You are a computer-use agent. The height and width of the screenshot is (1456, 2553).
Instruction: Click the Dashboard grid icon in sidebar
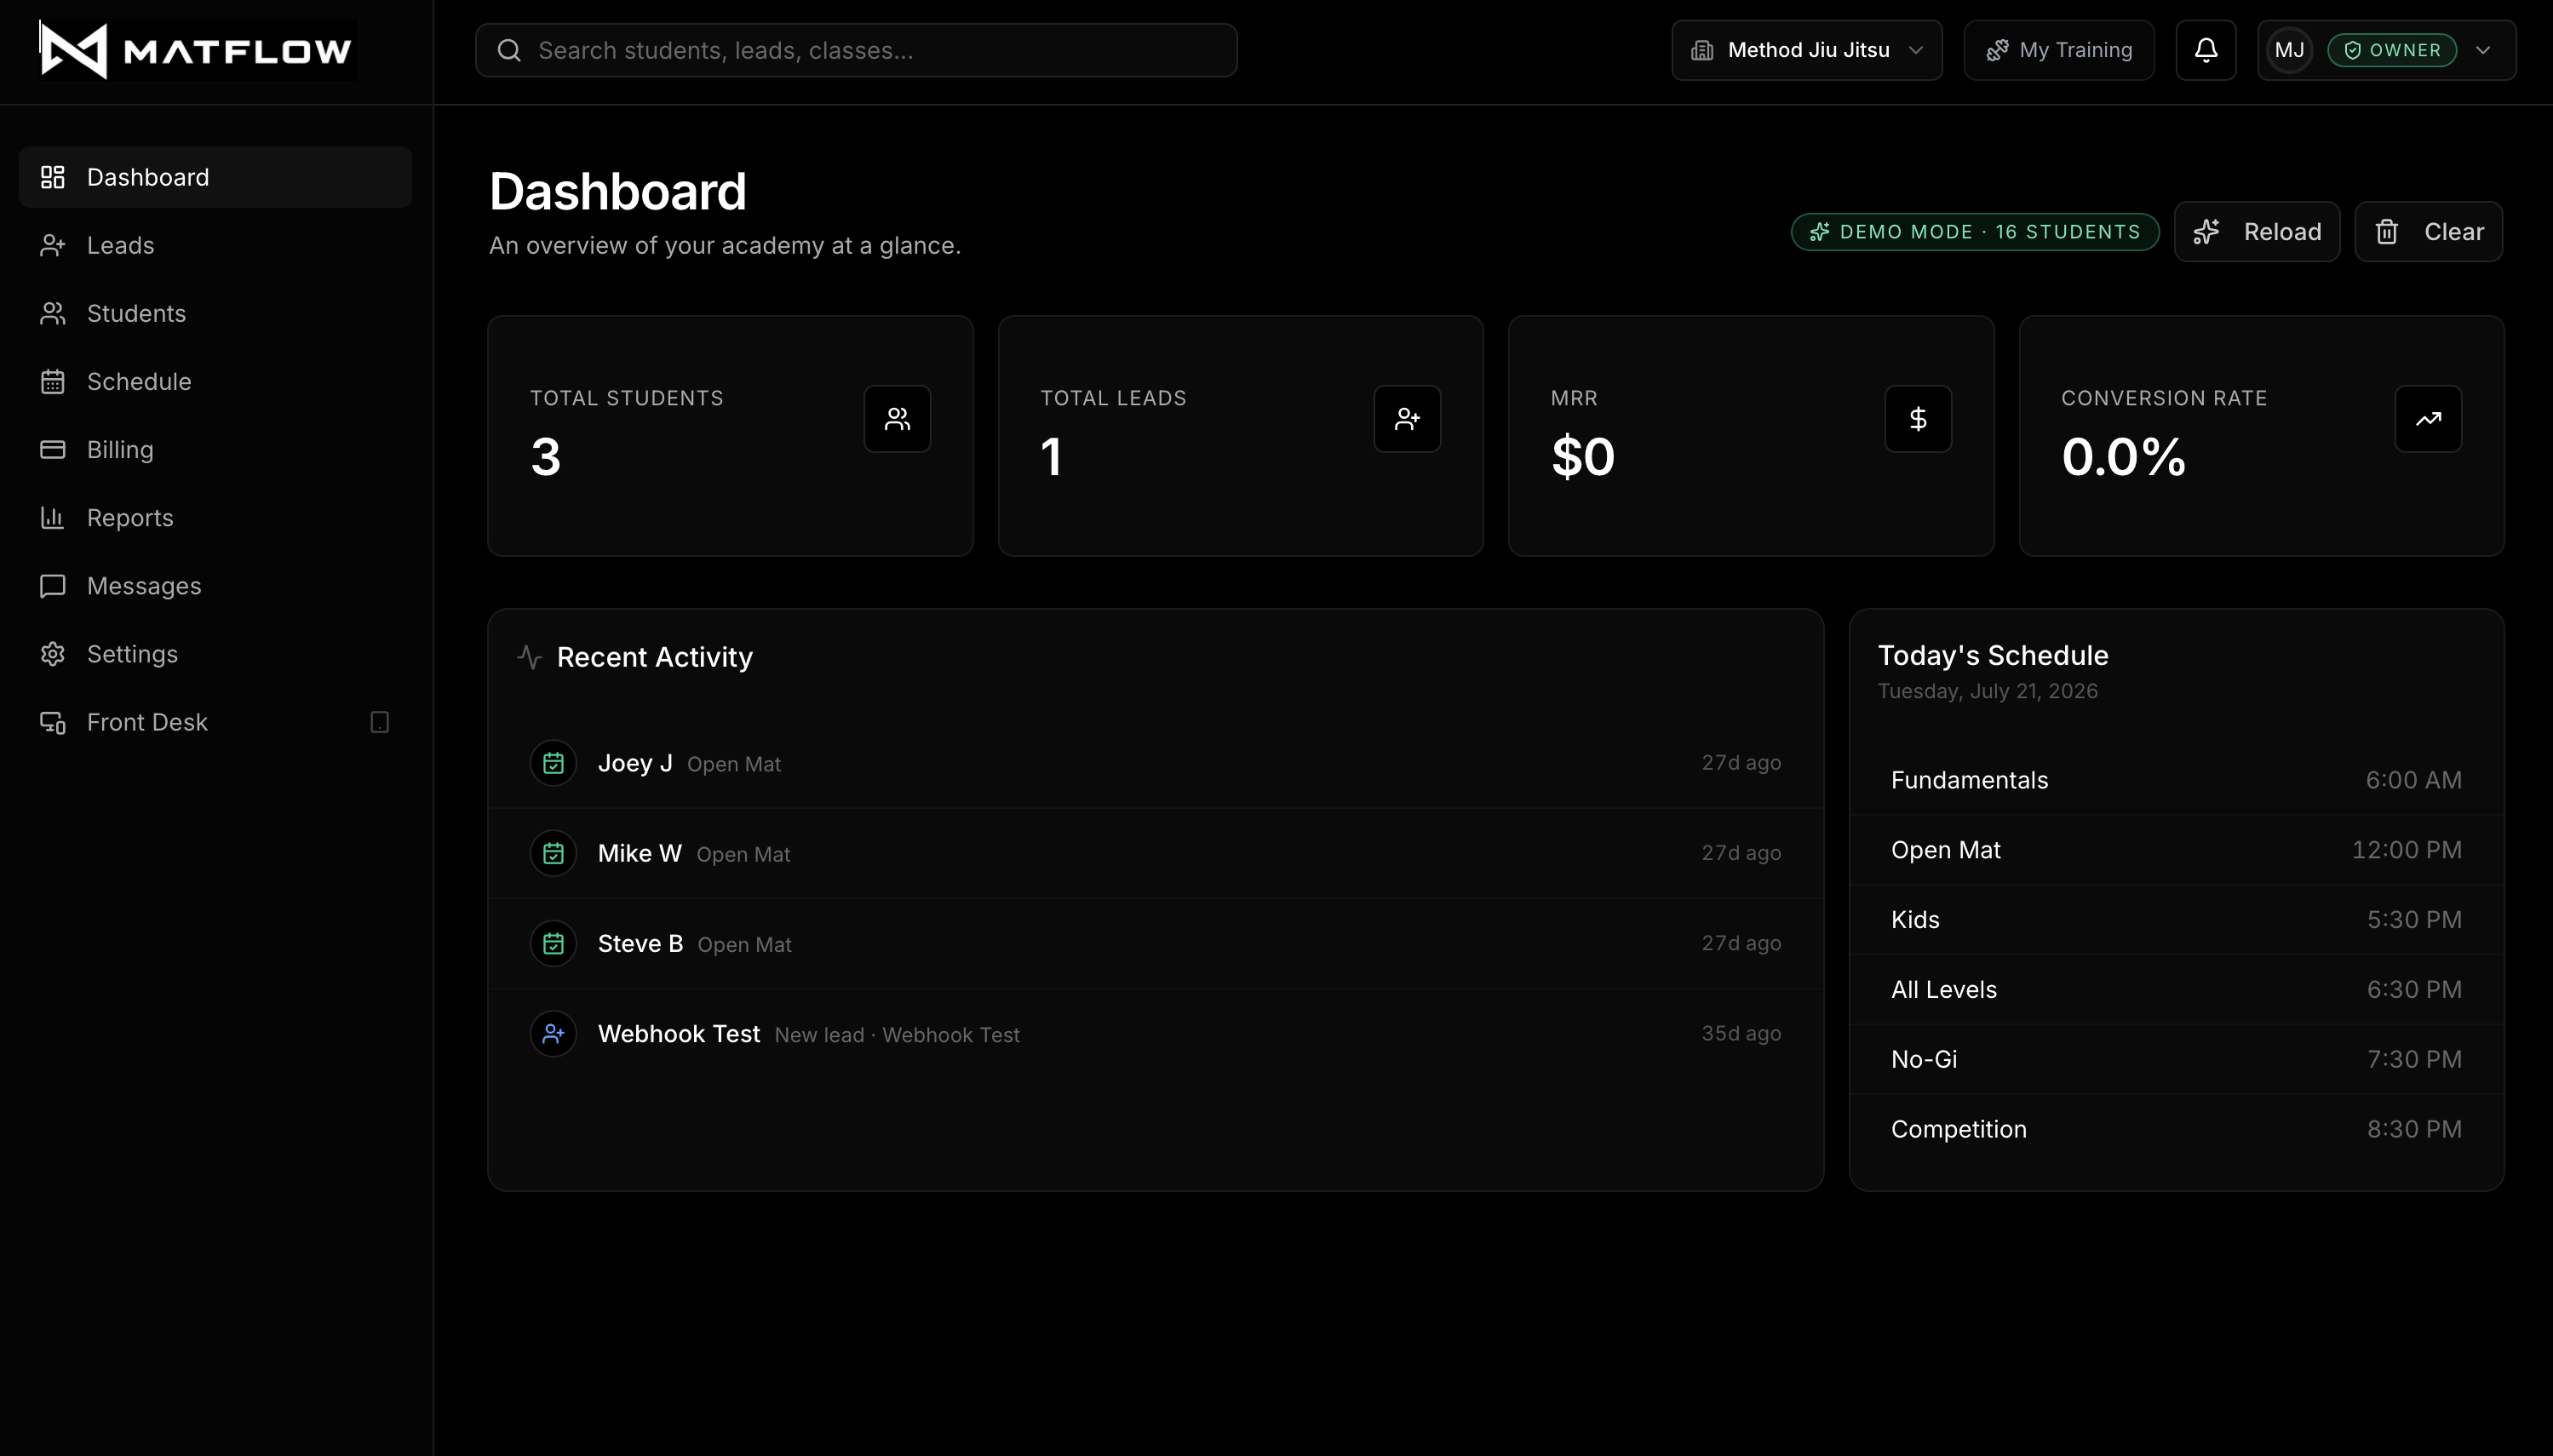click(x=53, y=177)
